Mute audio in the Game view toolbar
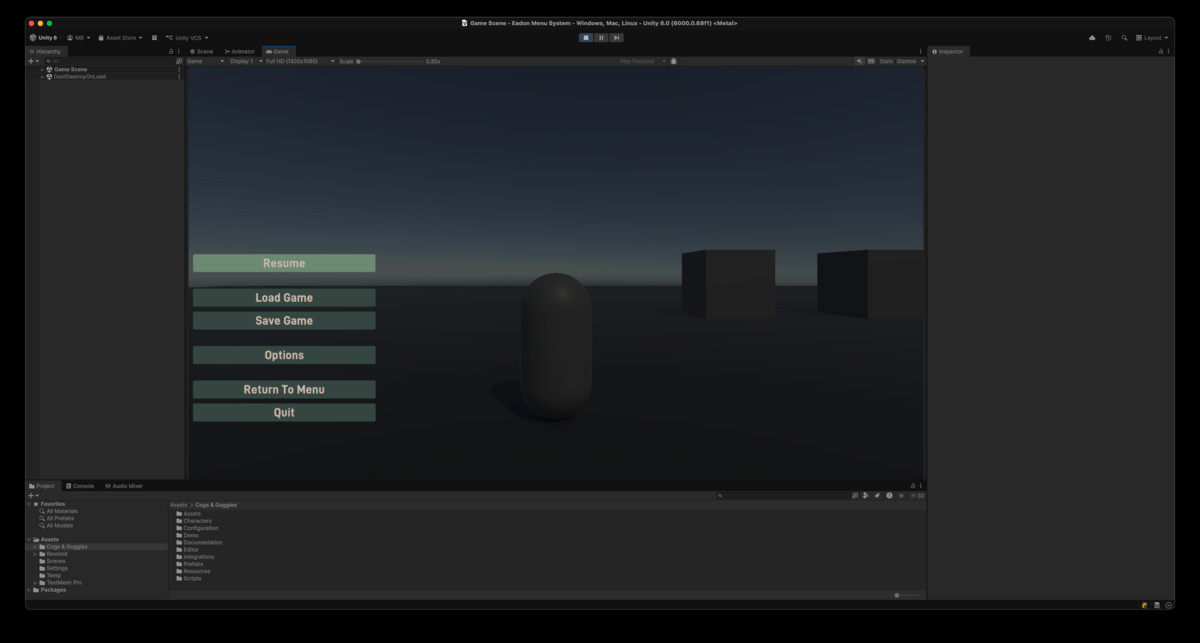The width and height of the screenshot is (1200, 643). coord(860,61)
